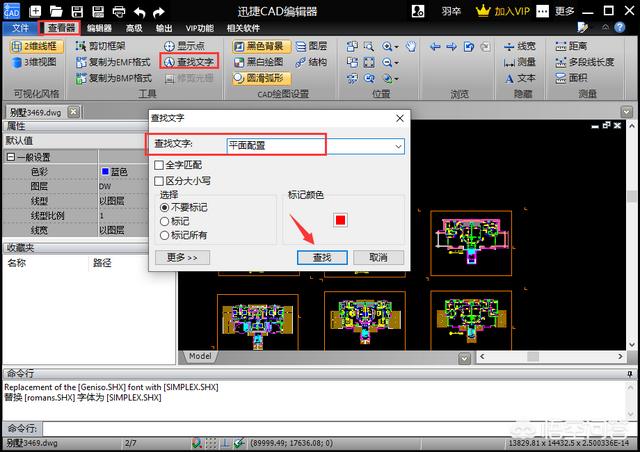This screenshot has width=640, height=452.
Task: Open the 图层 layers panel
Action: [311, 46]
